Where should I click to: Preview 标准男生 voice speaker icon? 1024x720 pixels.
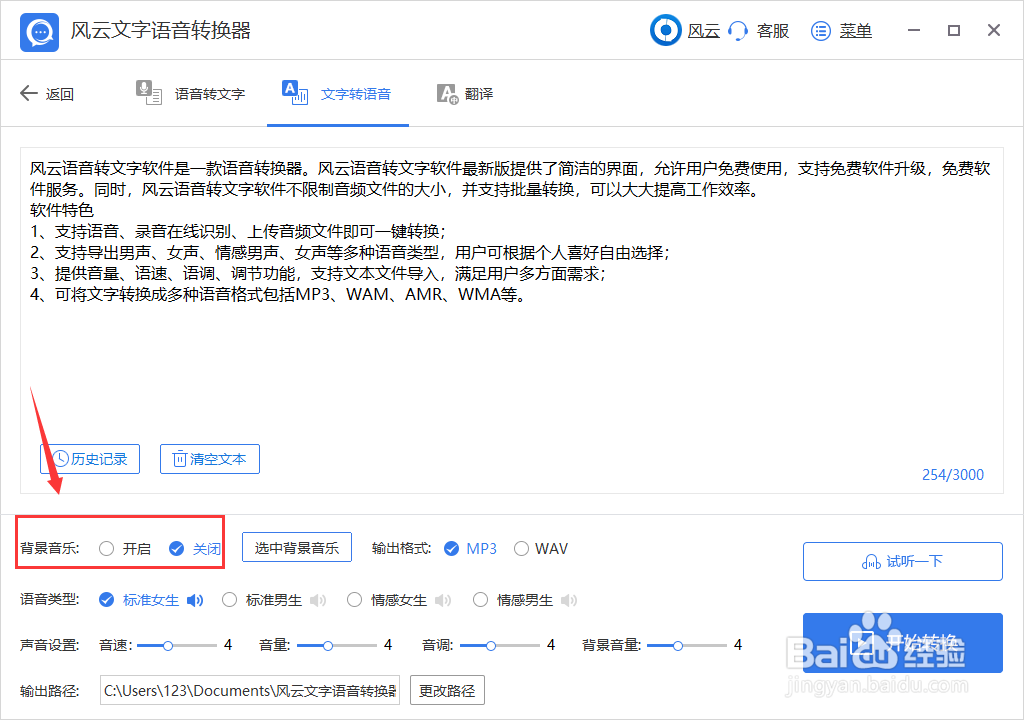click(318, 600)
